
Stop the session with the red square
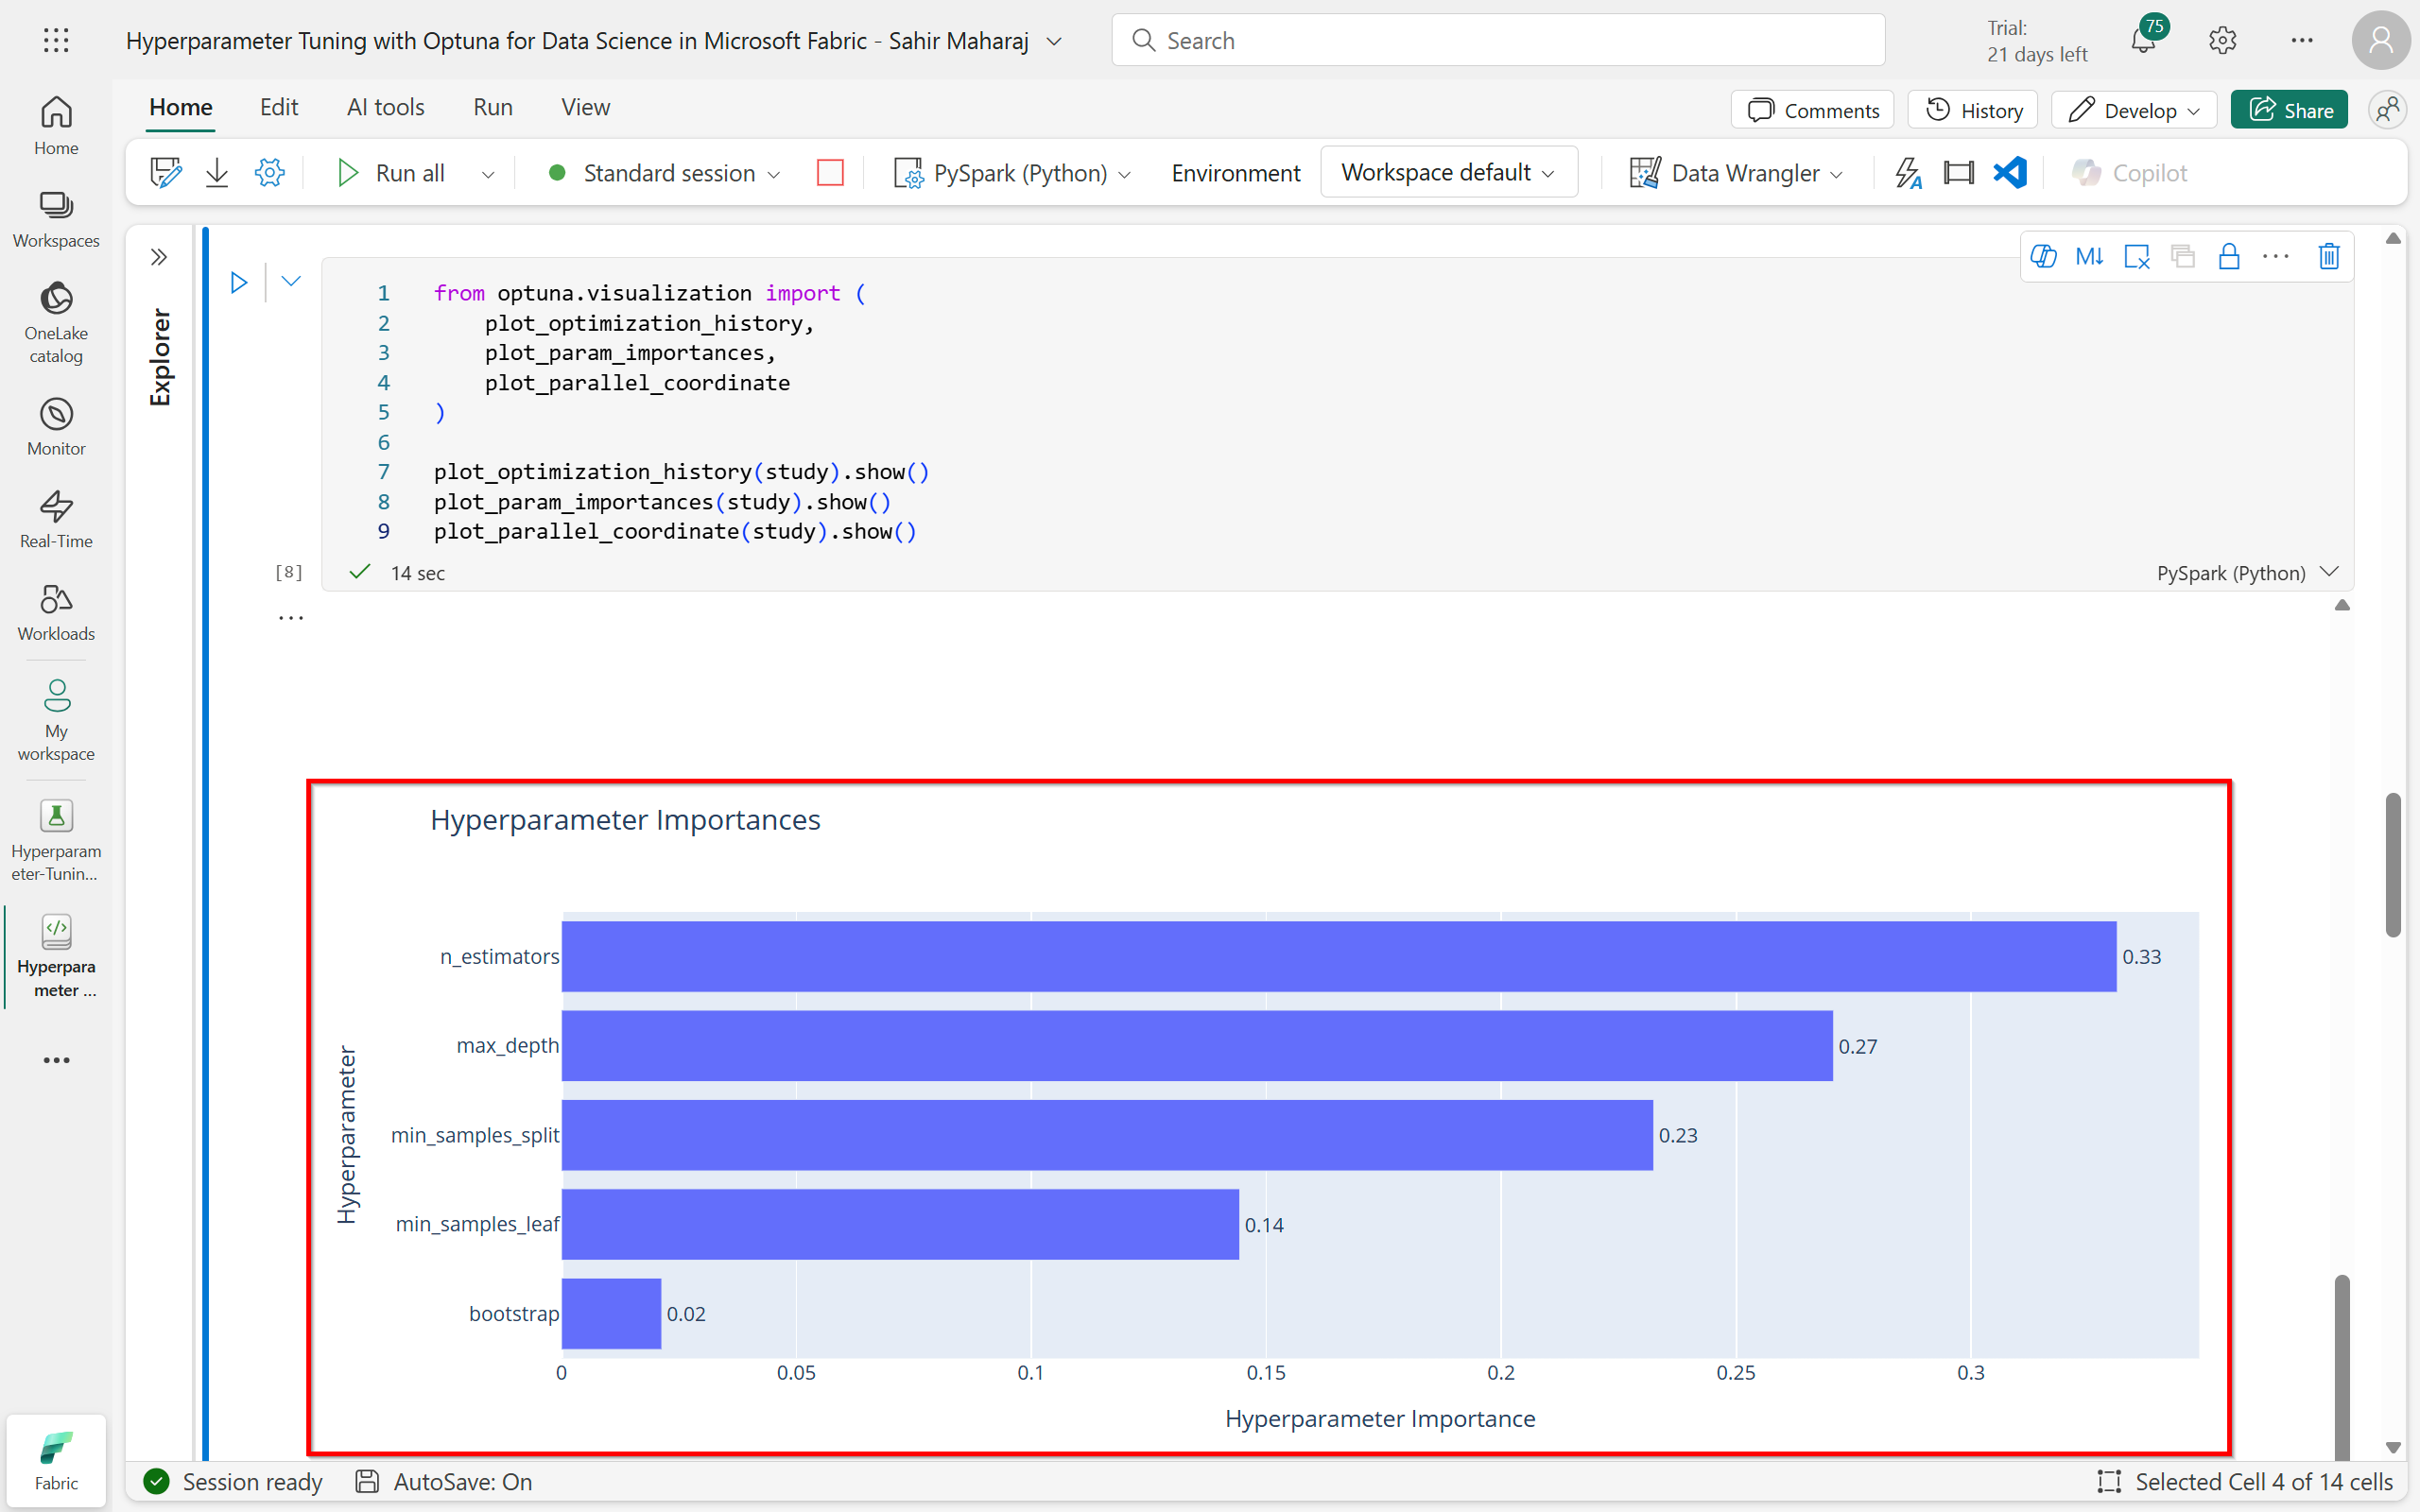pos(830,173)
